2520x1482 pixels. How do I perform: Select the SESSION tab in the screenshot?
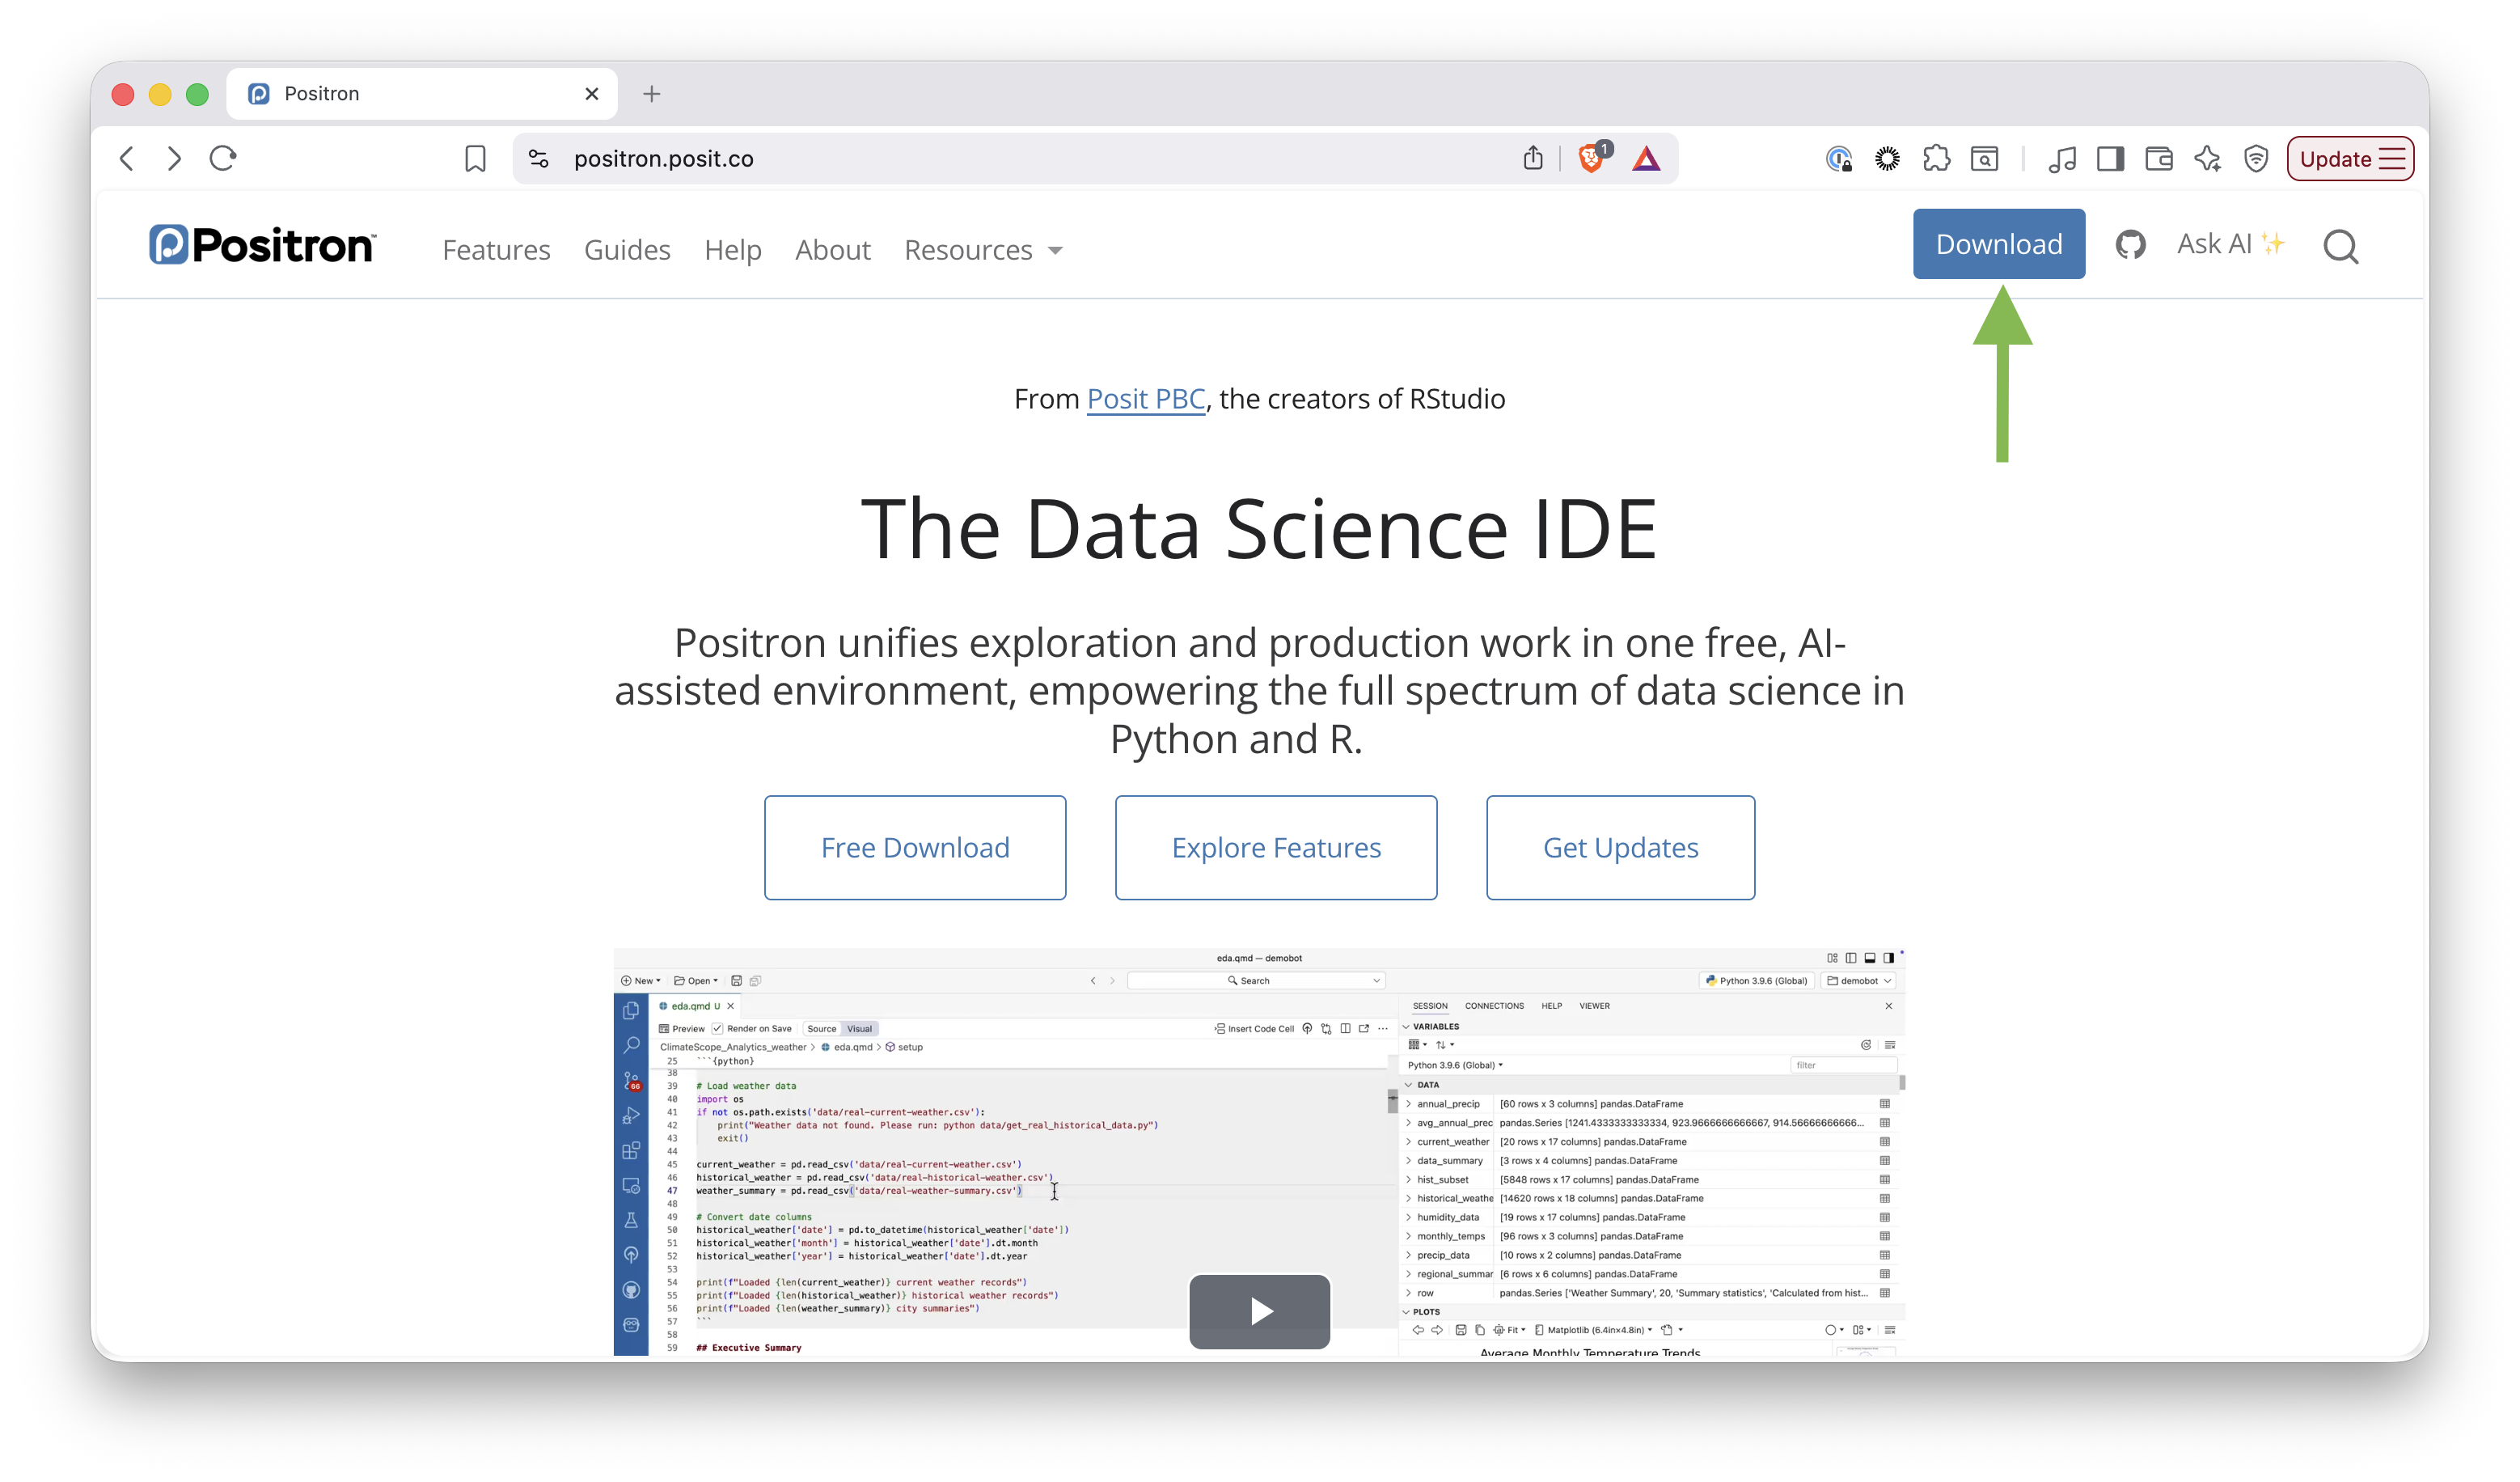[1430, 1006]
